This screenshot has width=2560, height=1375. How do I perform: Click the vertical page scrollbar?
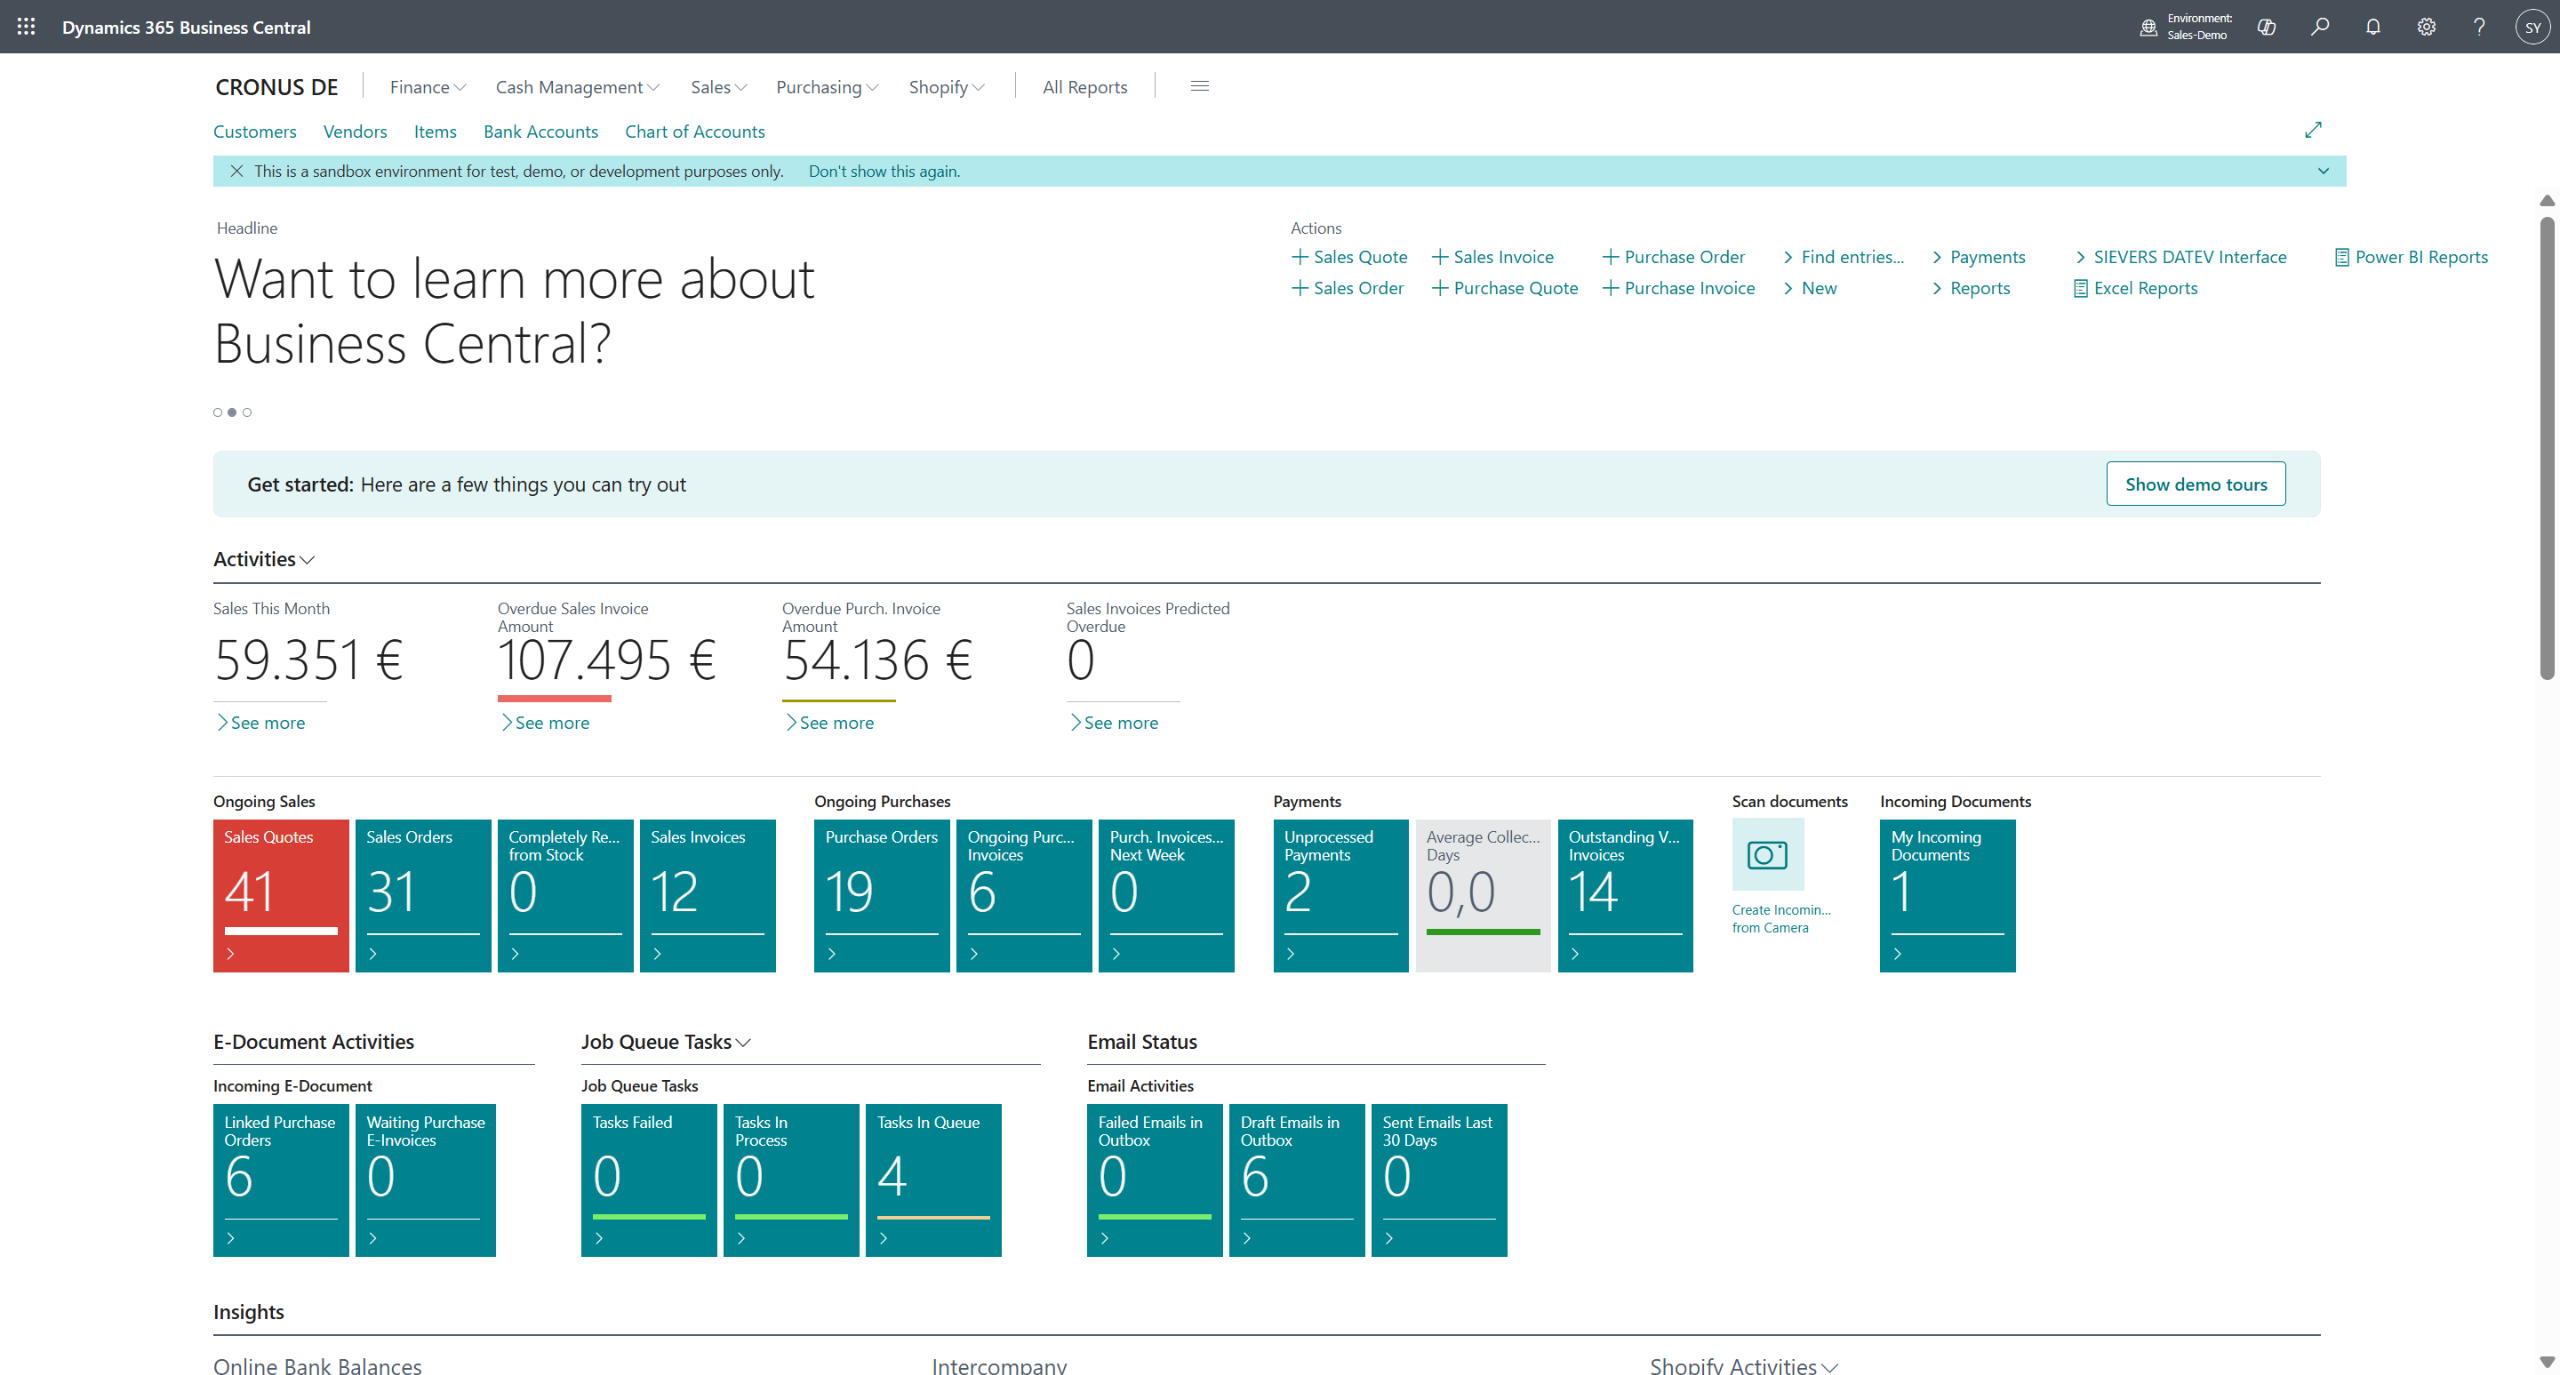pyautogui.click(x=2546, y=450)
